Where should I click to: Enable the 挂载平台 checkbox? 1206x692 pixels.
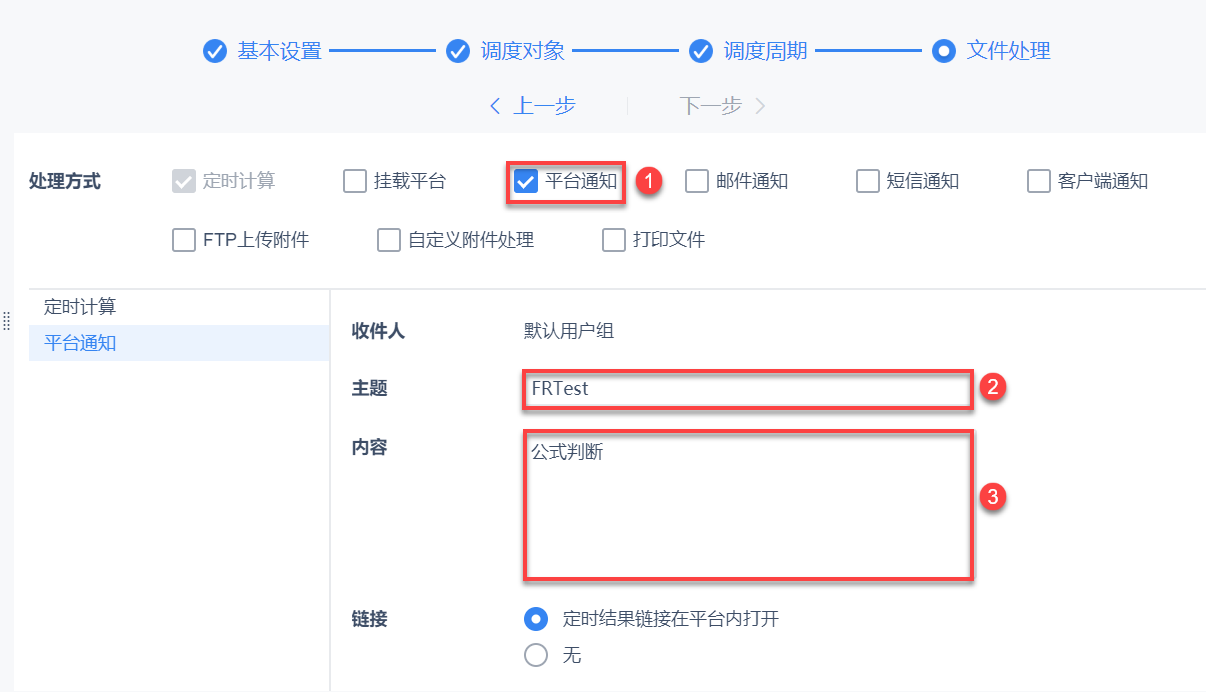[355, 181]
